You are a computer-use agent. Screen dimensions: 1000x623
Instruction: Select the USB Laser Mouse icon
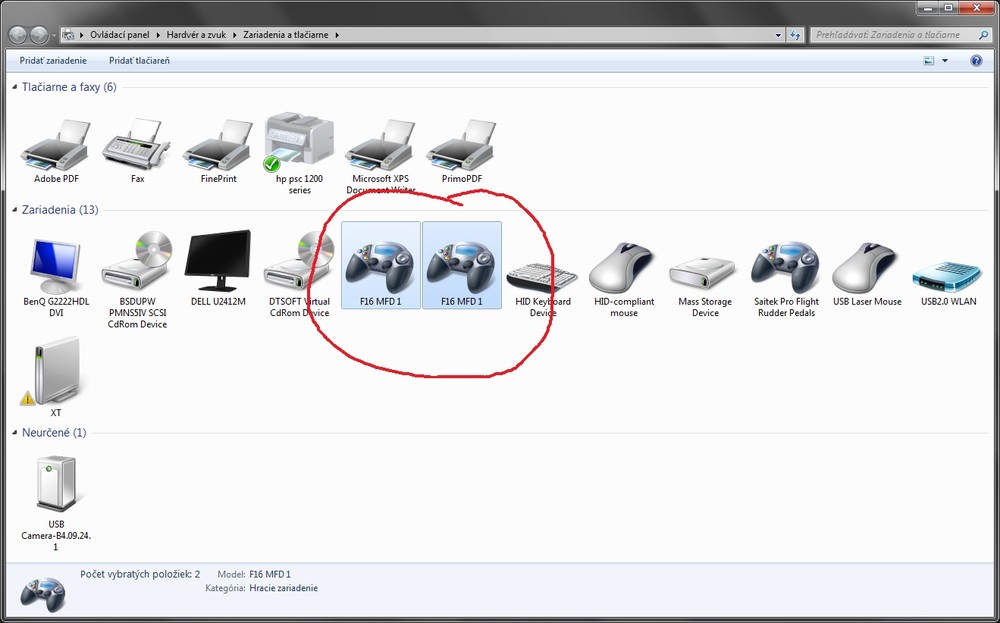coord(867,268)
